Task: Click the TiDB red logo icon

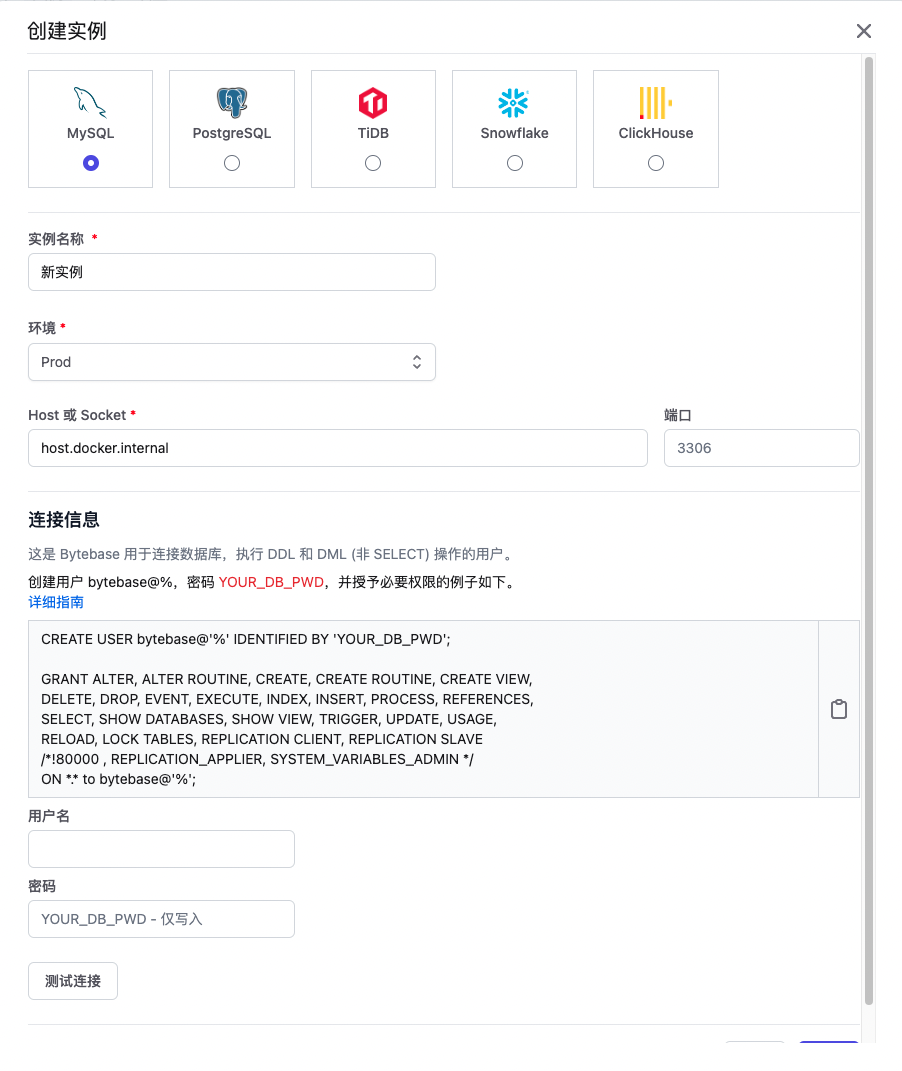Action: pyautogui.click(x=373, y=102)
